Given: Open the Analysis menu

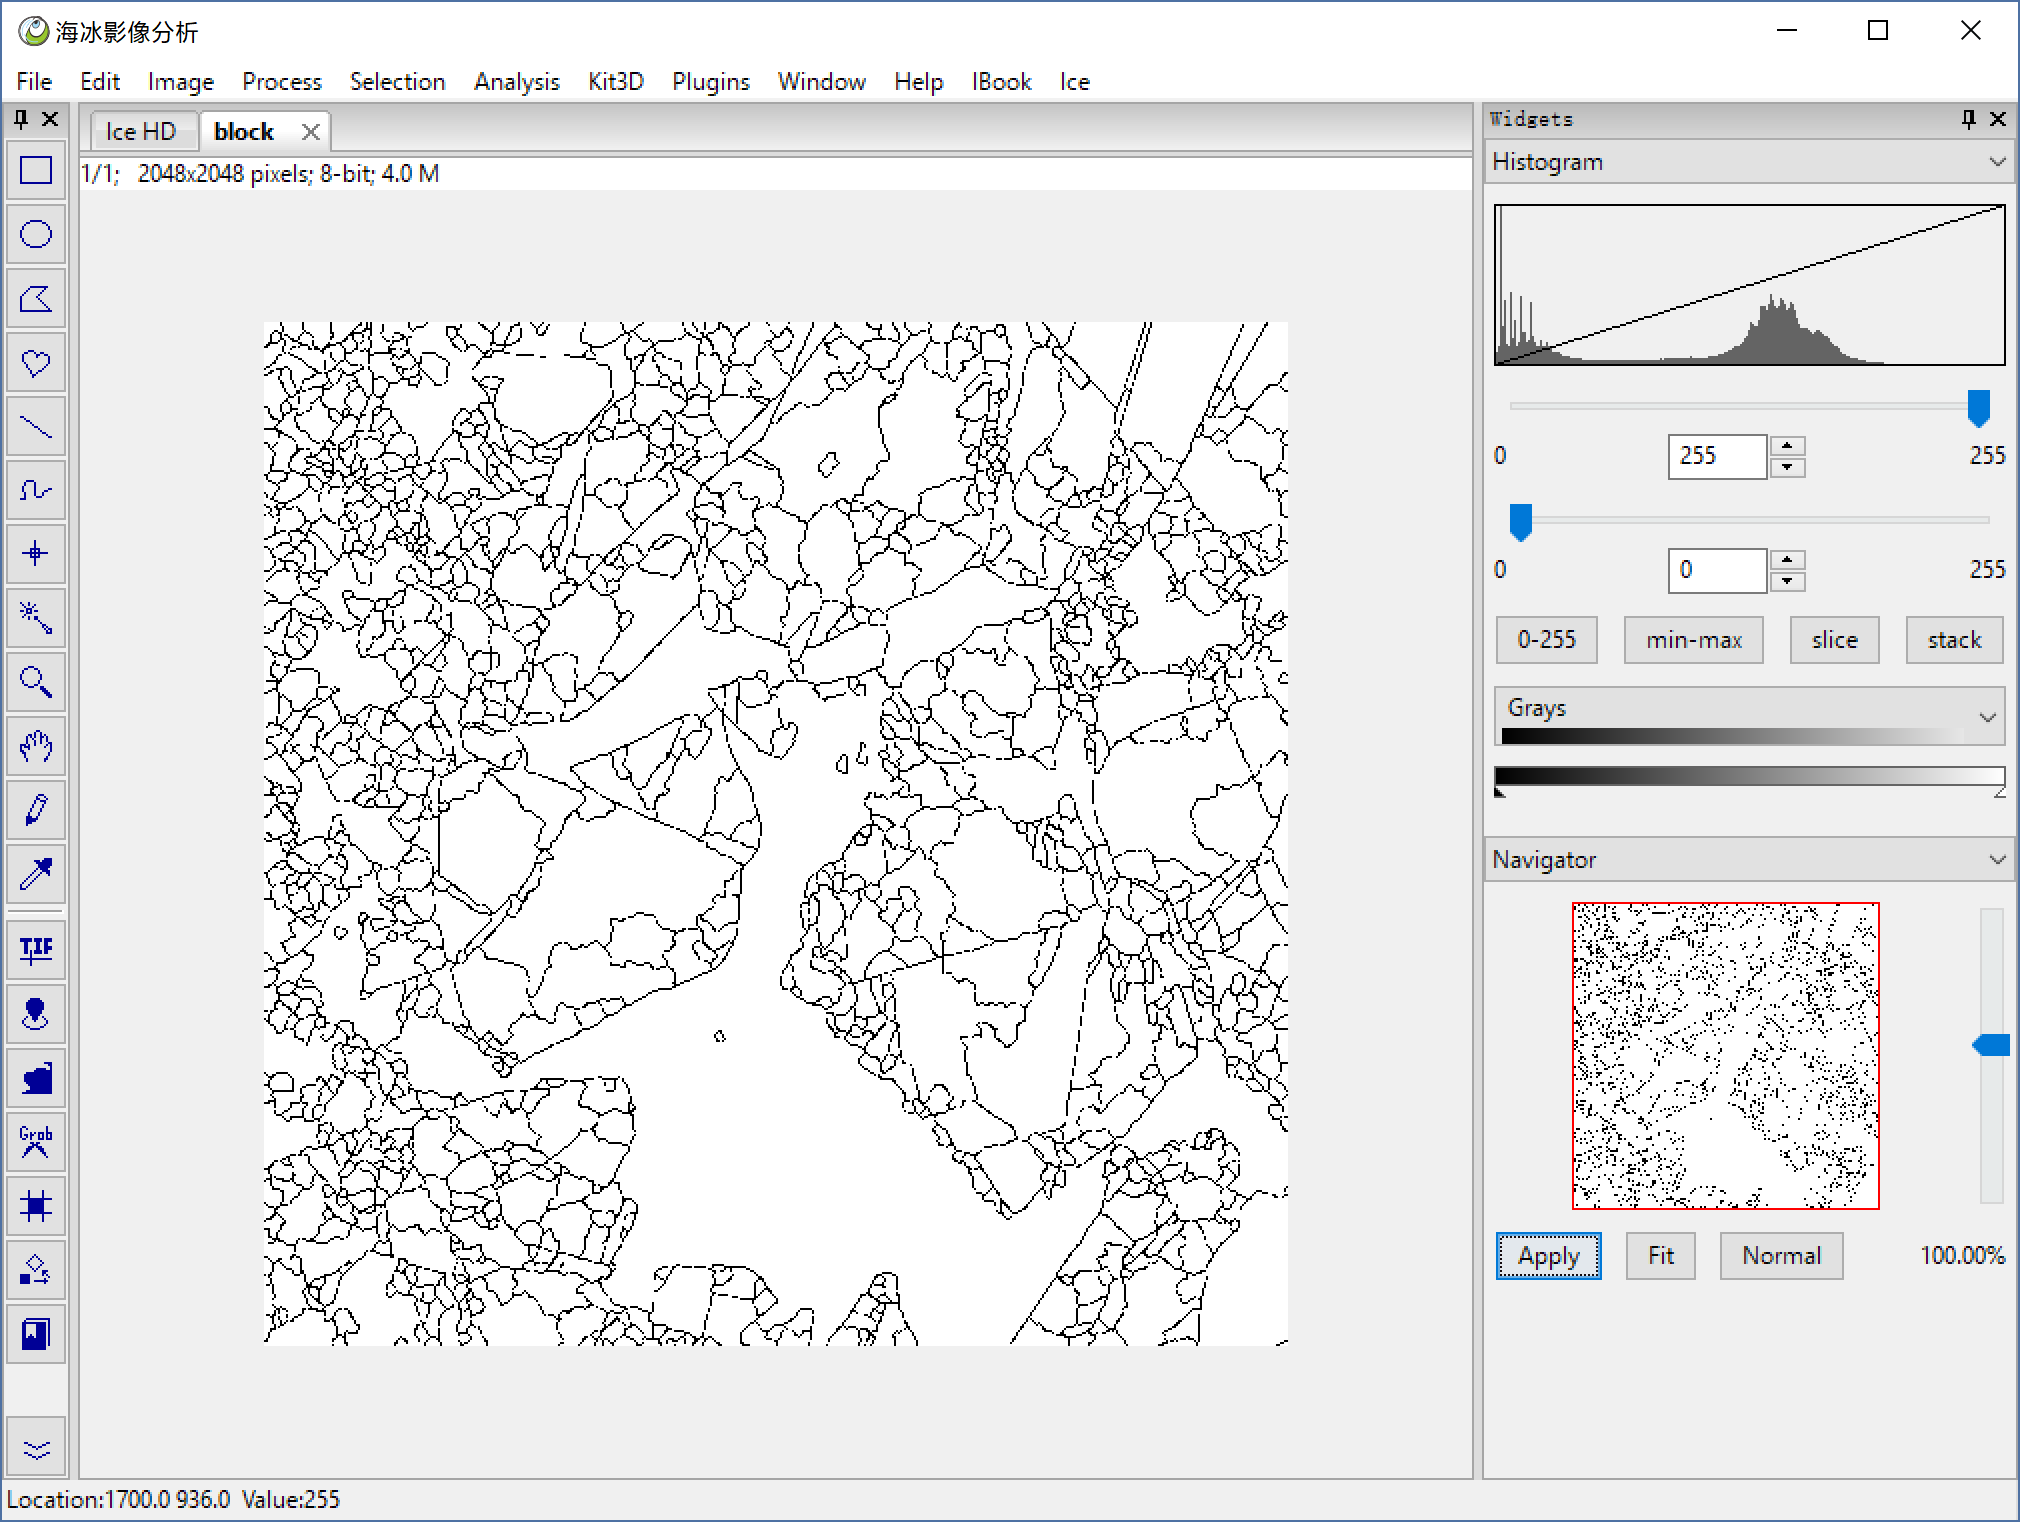Looking at the screenshot, I should tap(516, 82).
